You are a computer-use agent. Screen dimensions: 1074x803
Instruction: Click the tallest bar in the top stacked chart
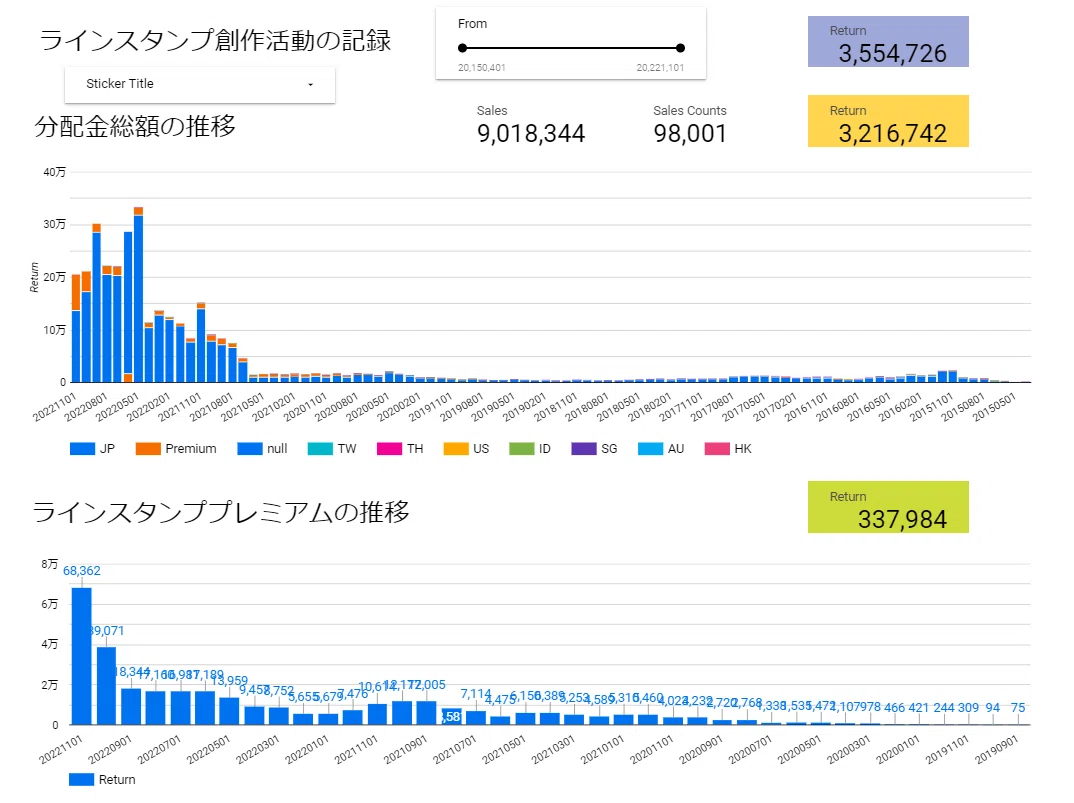[x=138, y=295]
